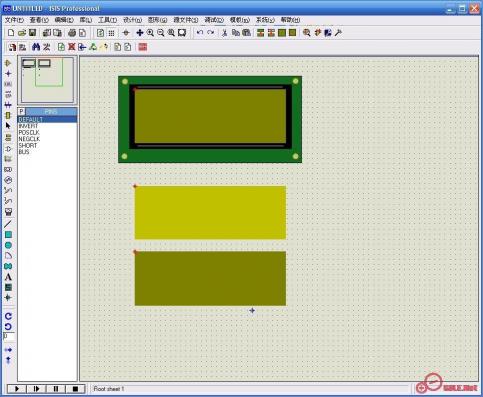Click the cut scissors icon

pyautogui.click(x=224, y=33)
